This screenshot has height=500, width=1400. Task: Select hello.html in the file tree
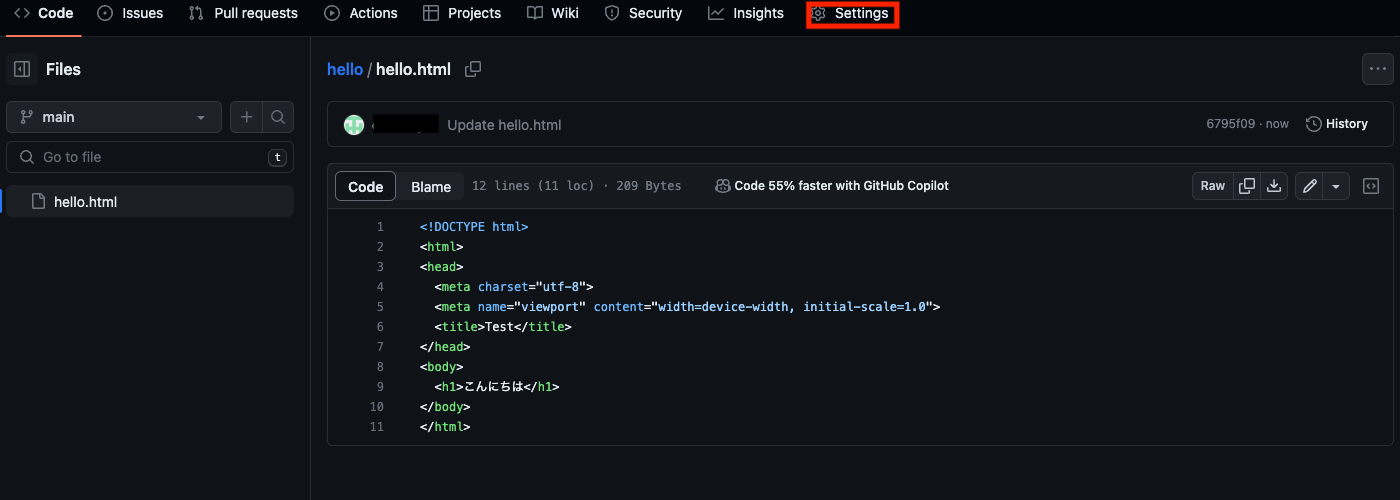[150, 201]
